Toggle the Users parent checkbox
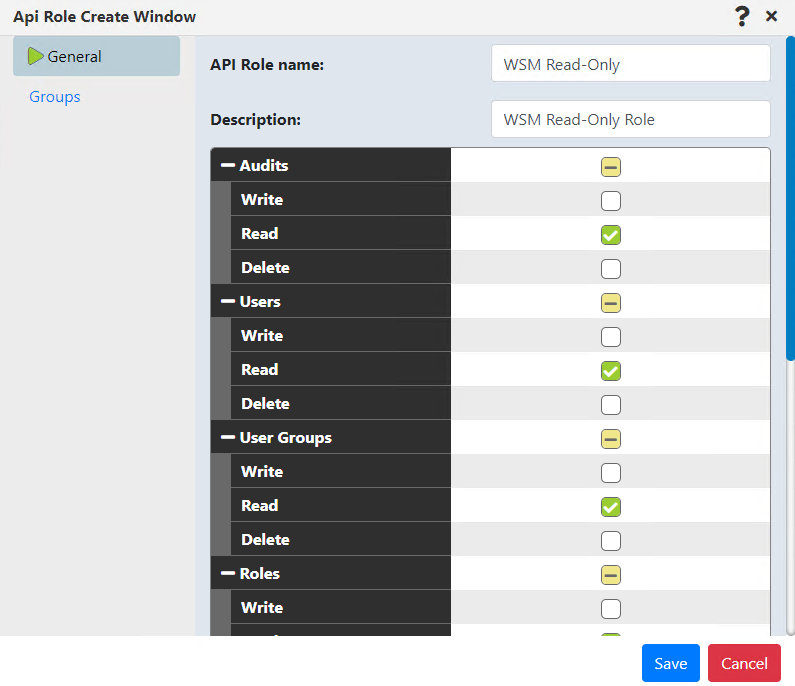Viewport: 795px width, 686px height. [x=610, y=303]
